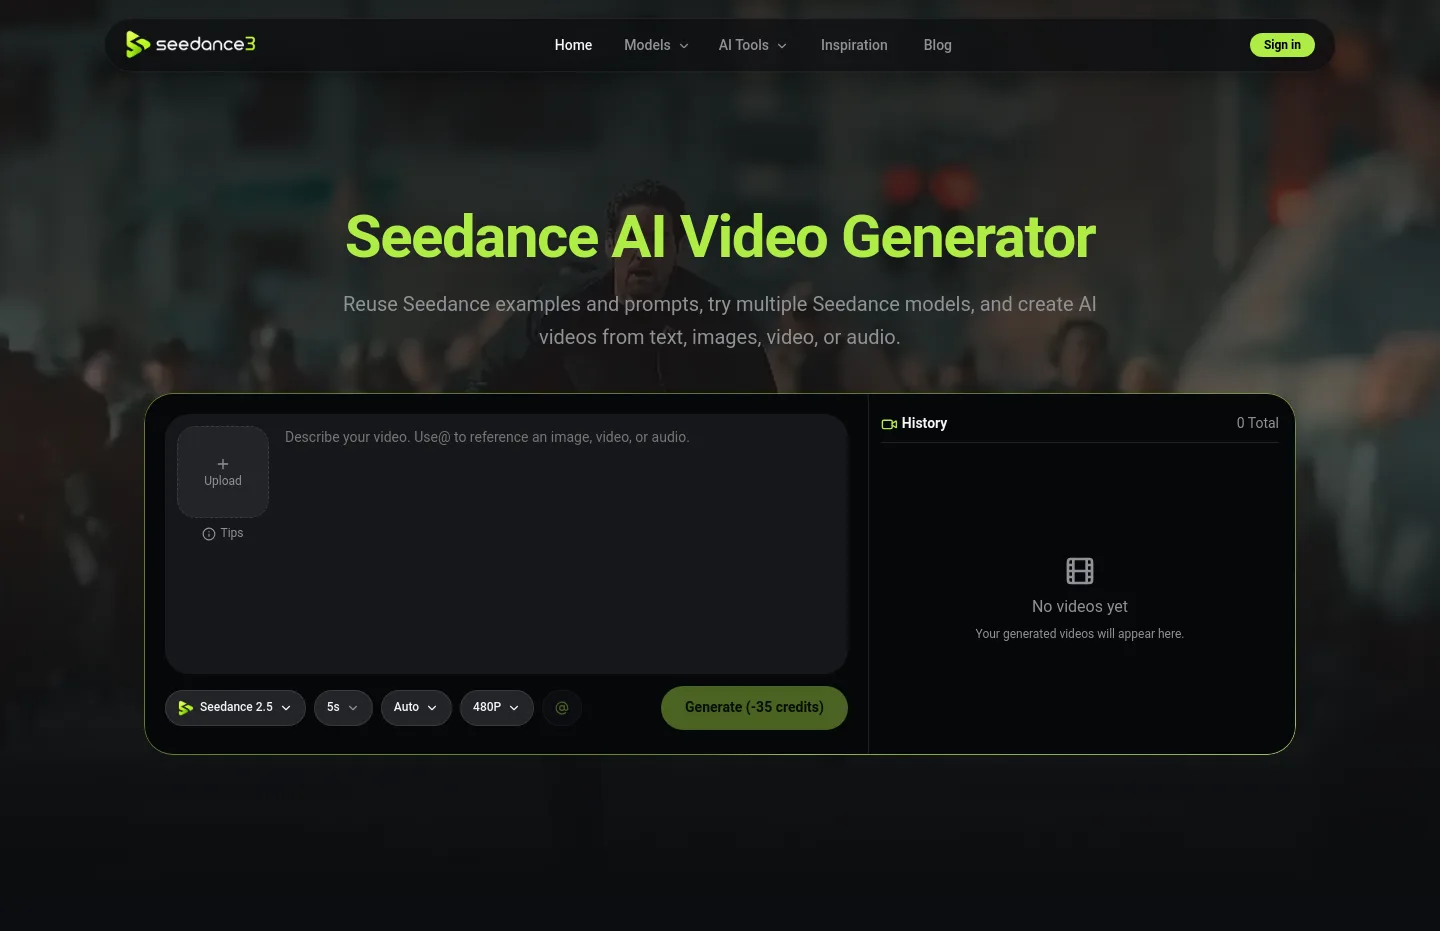Image resolution: width=1440 pixels, height=931 pixels.
Task: Open the 480P resolution dropdown
Action: pos(497,708)
